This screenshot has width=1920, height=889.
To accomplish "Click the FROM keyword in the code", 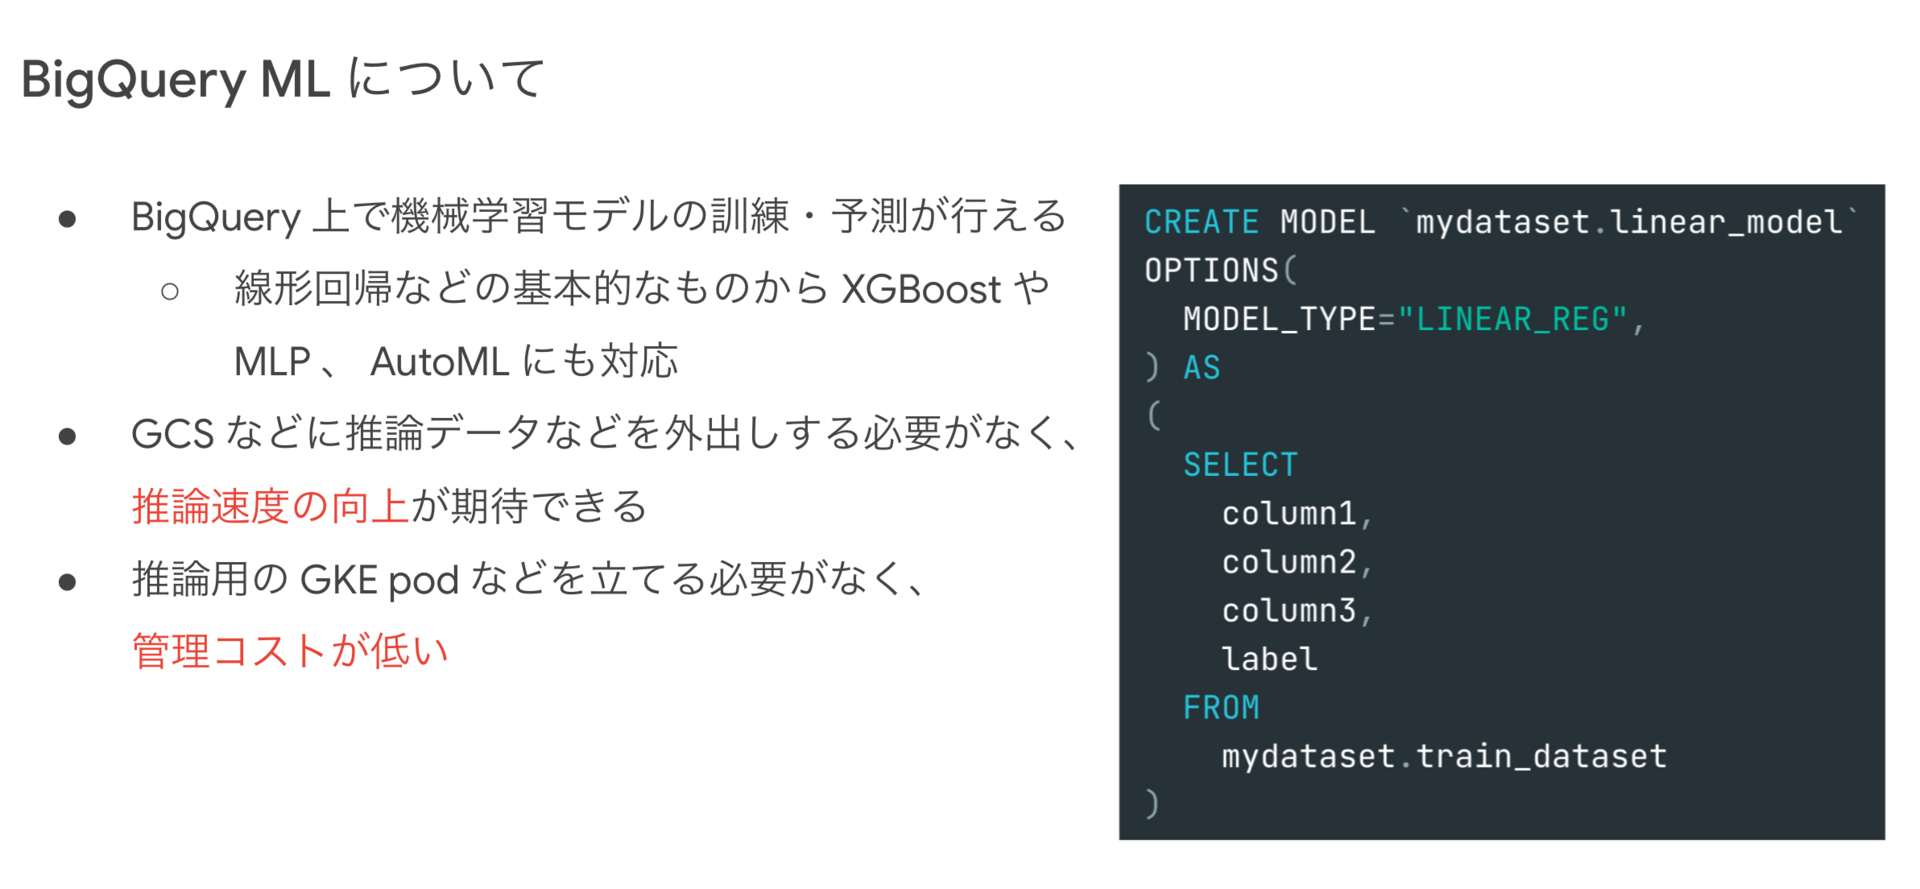I will pyautogui.click(x=1221, y=708).
